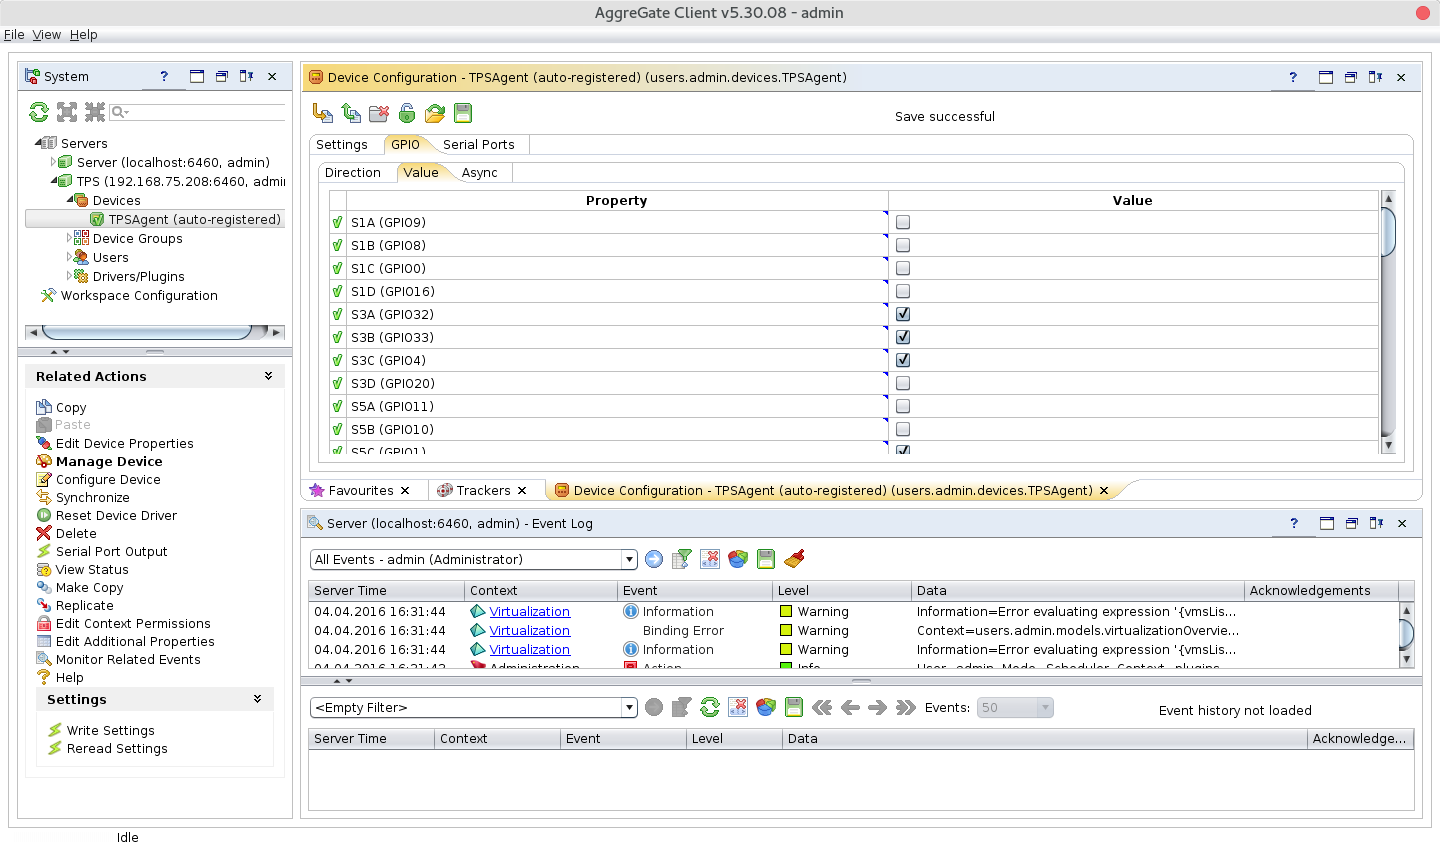Collapse the Settings section in left panel
Screen dimensions: 1440x846
coord(257,699)
